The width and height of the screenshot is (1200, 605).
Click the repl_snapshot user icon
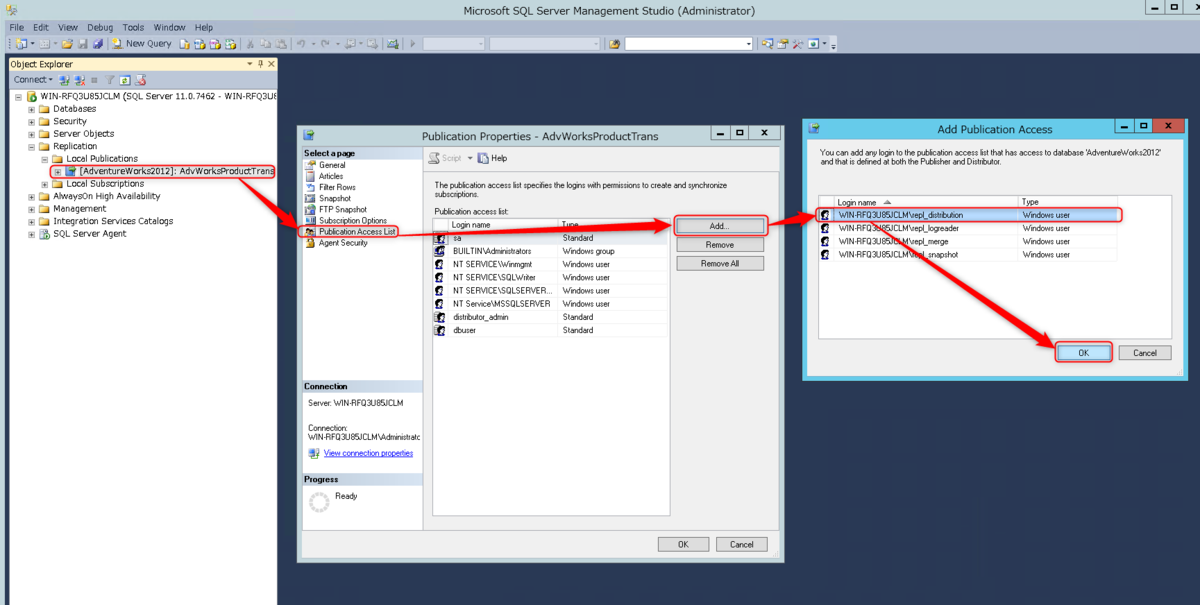tap(825, 254)
